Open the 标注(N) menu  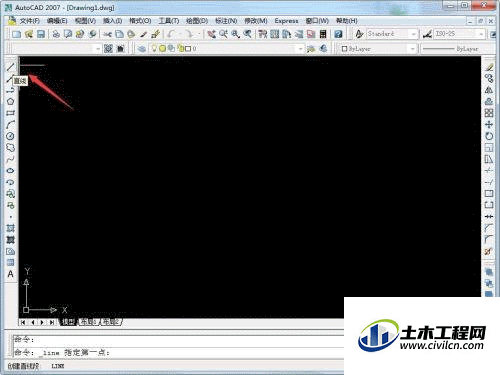(x=226, y=21)
